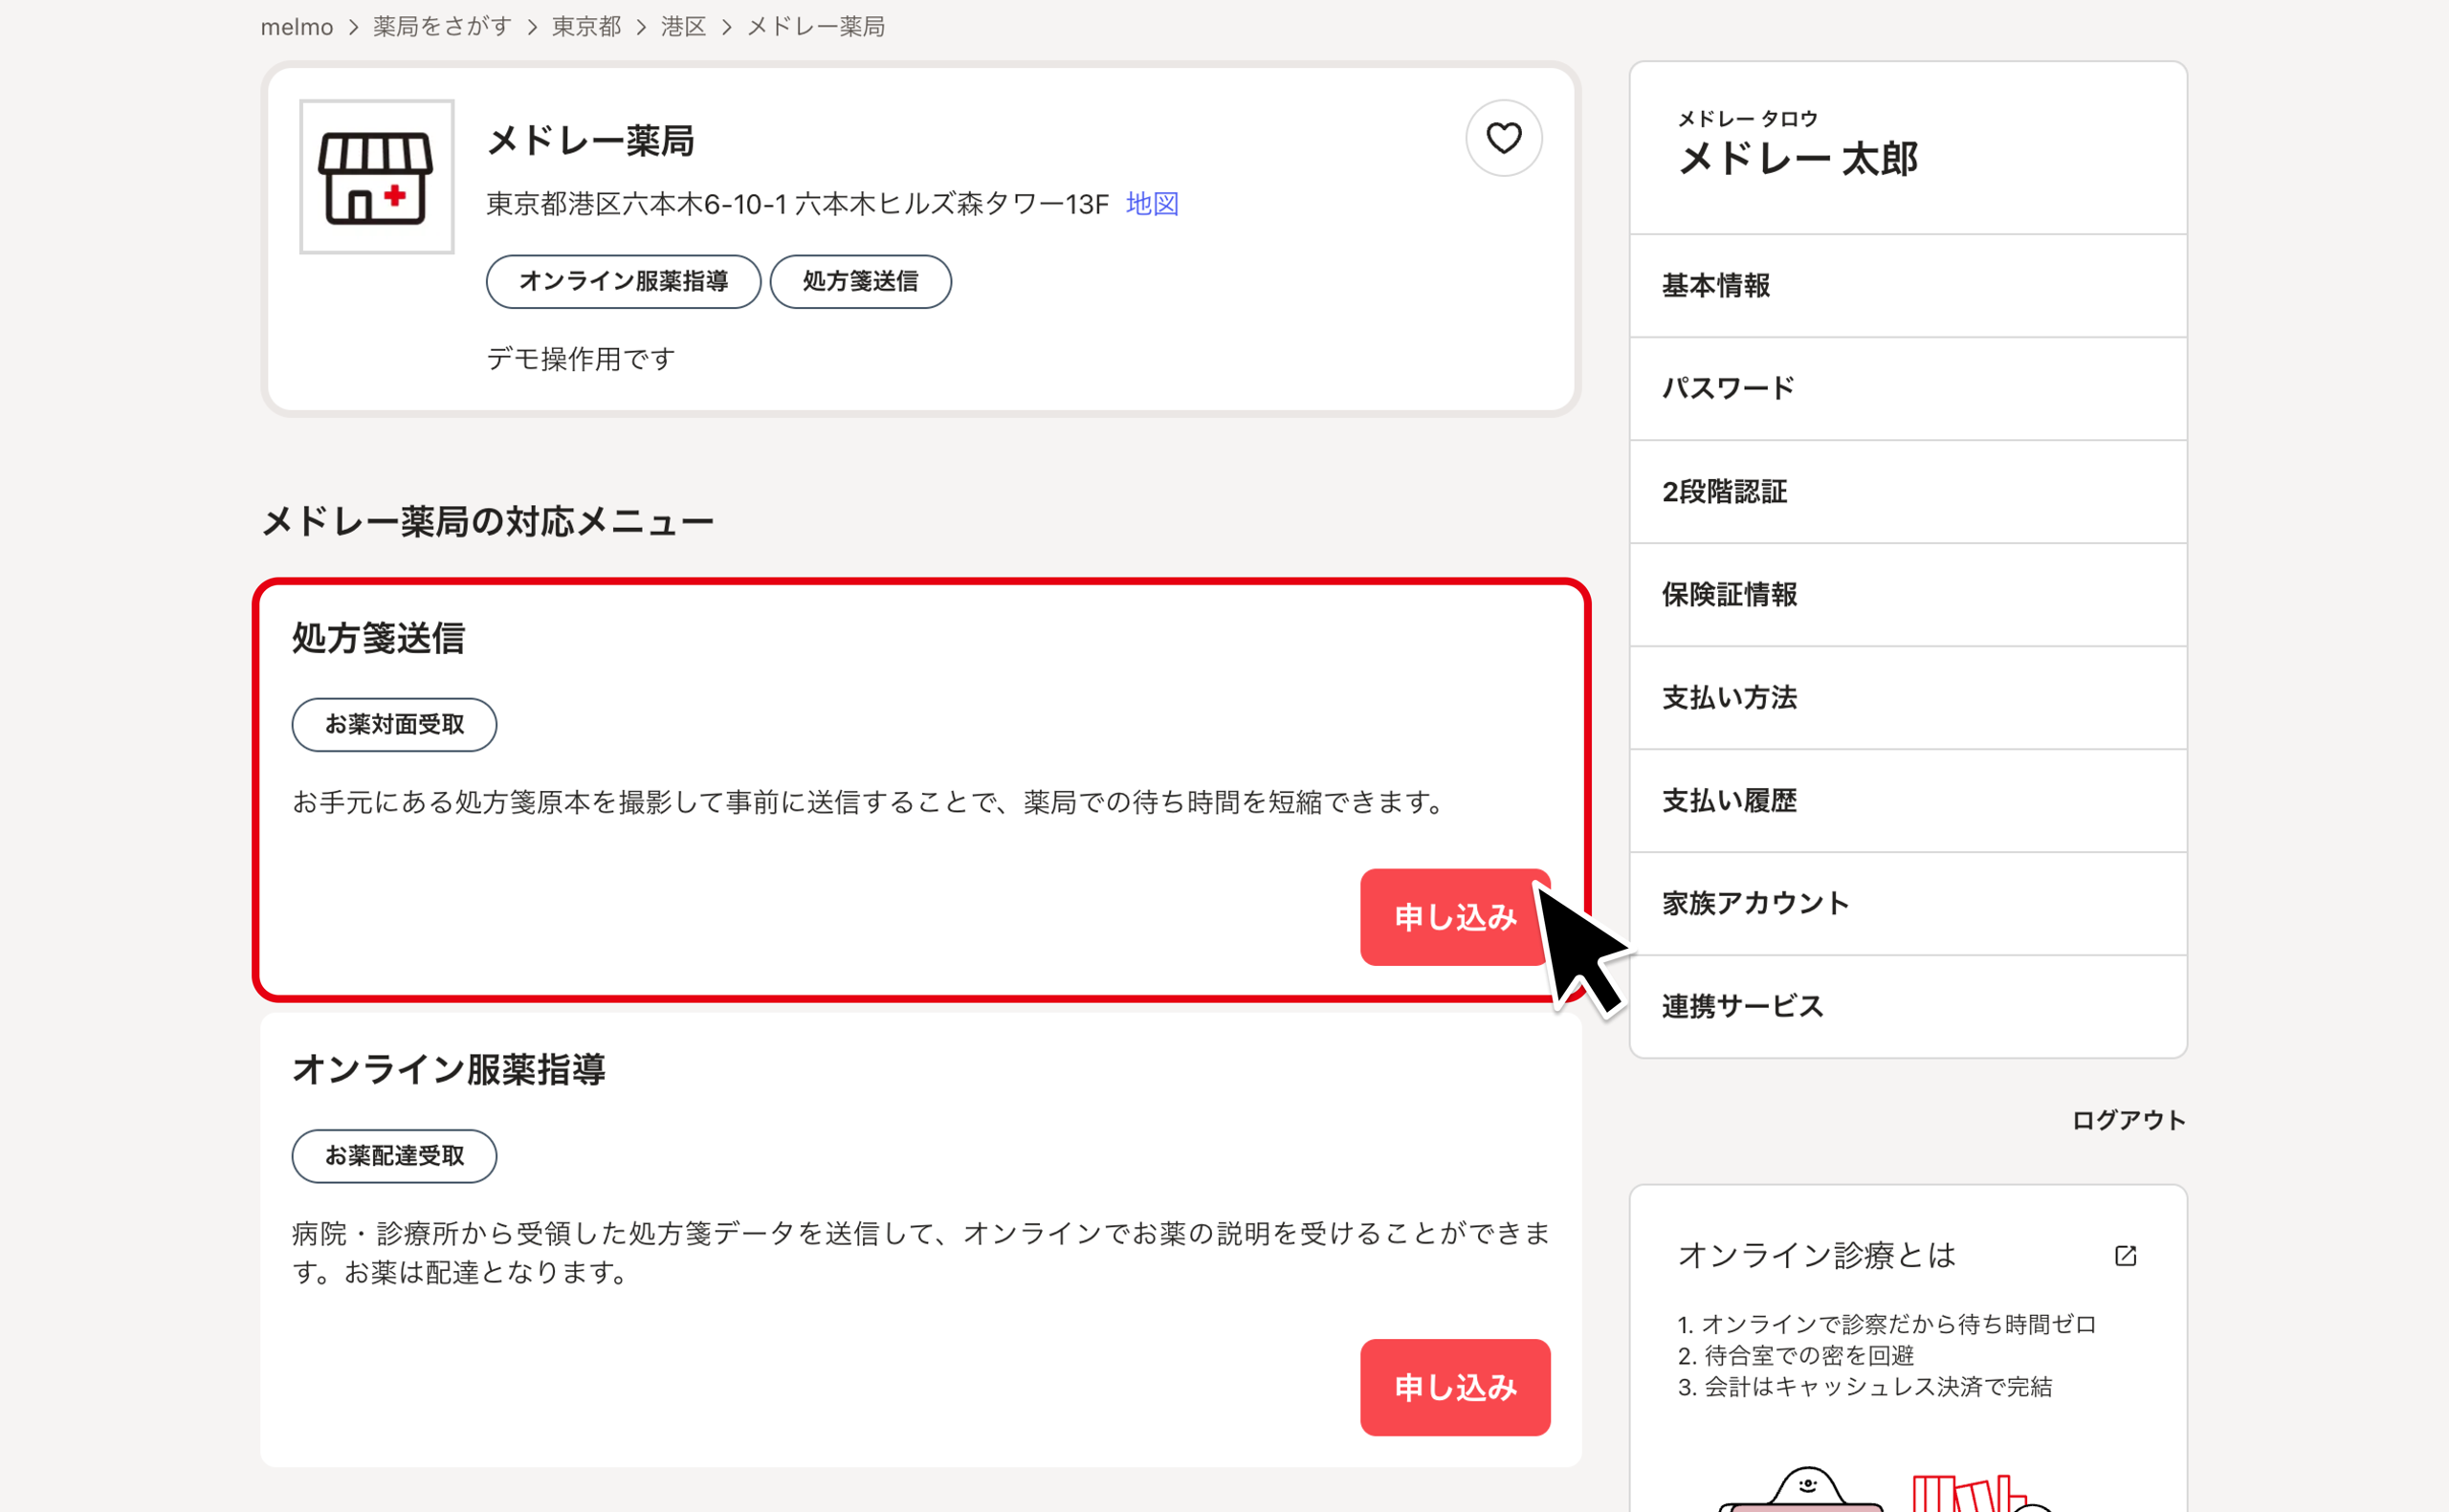This screenshot has height=1512, width=2449.
Task: Open external link icon beside オンライン診療とは
Action: click(x=2125, y=1255)
